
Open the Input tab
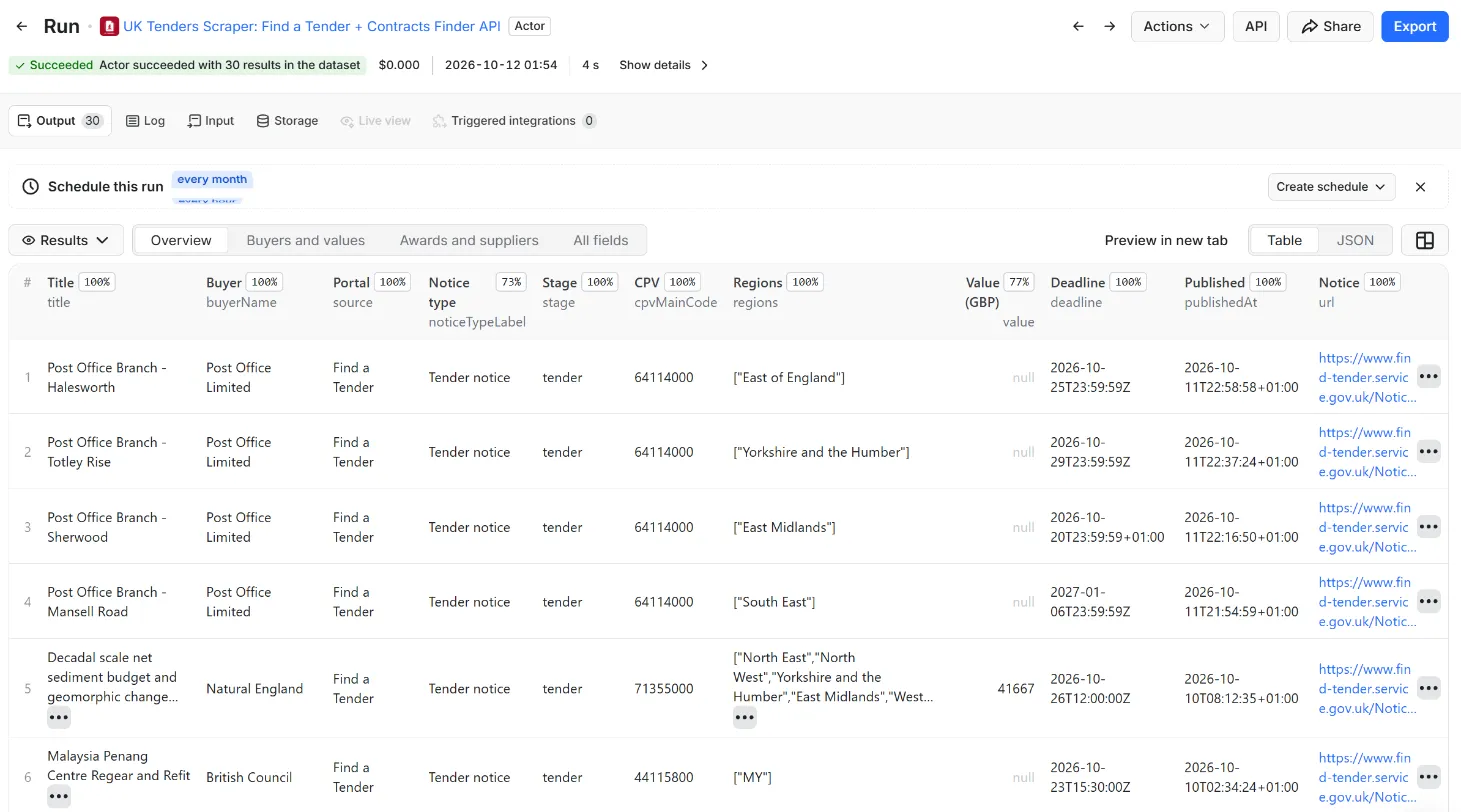click(210, 121)
